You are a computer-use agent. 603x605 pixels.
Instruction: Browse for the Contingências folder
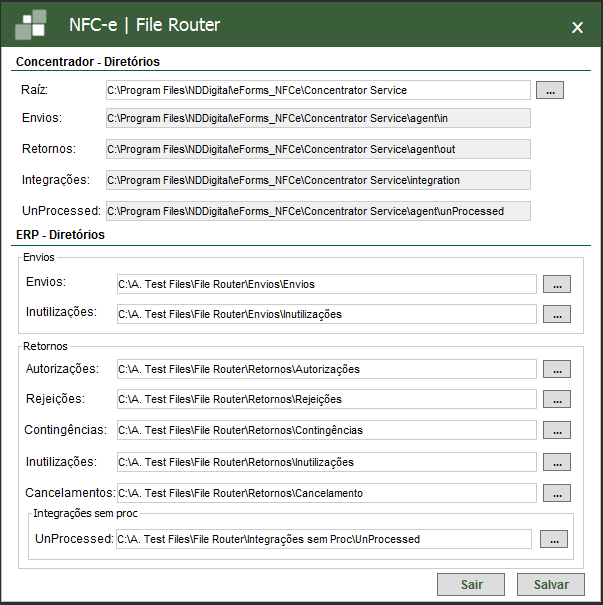tap(557, 431)
